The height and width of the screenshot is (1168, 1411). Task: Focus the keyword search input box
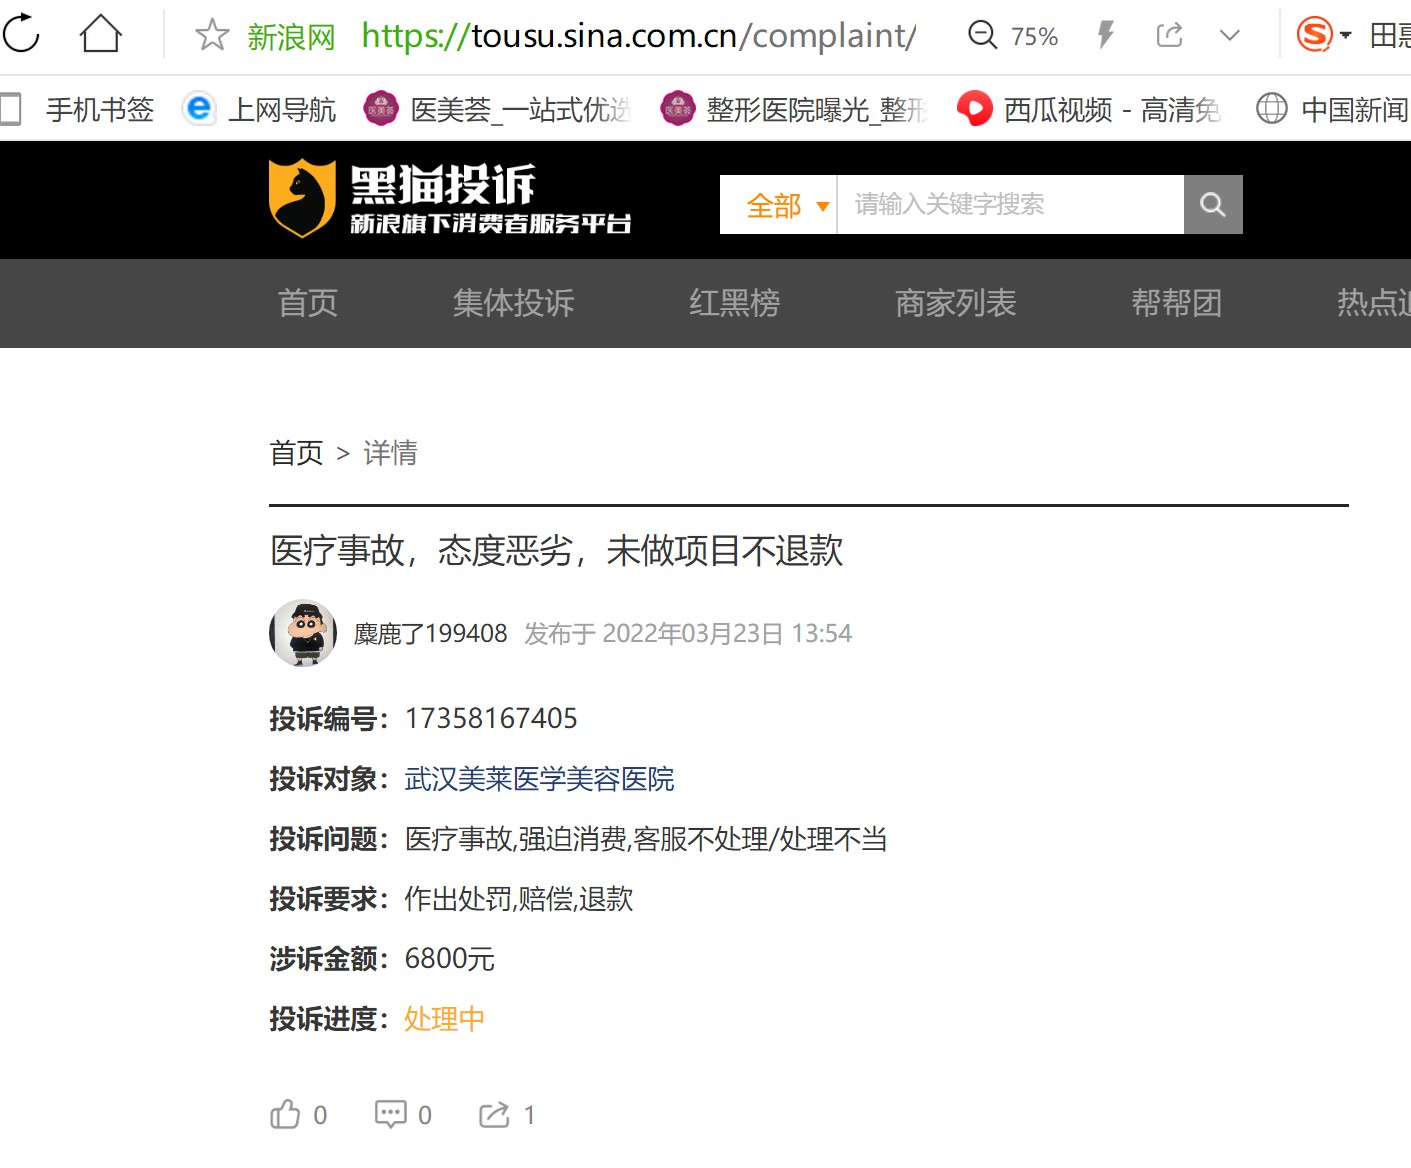click(1010, 205)
